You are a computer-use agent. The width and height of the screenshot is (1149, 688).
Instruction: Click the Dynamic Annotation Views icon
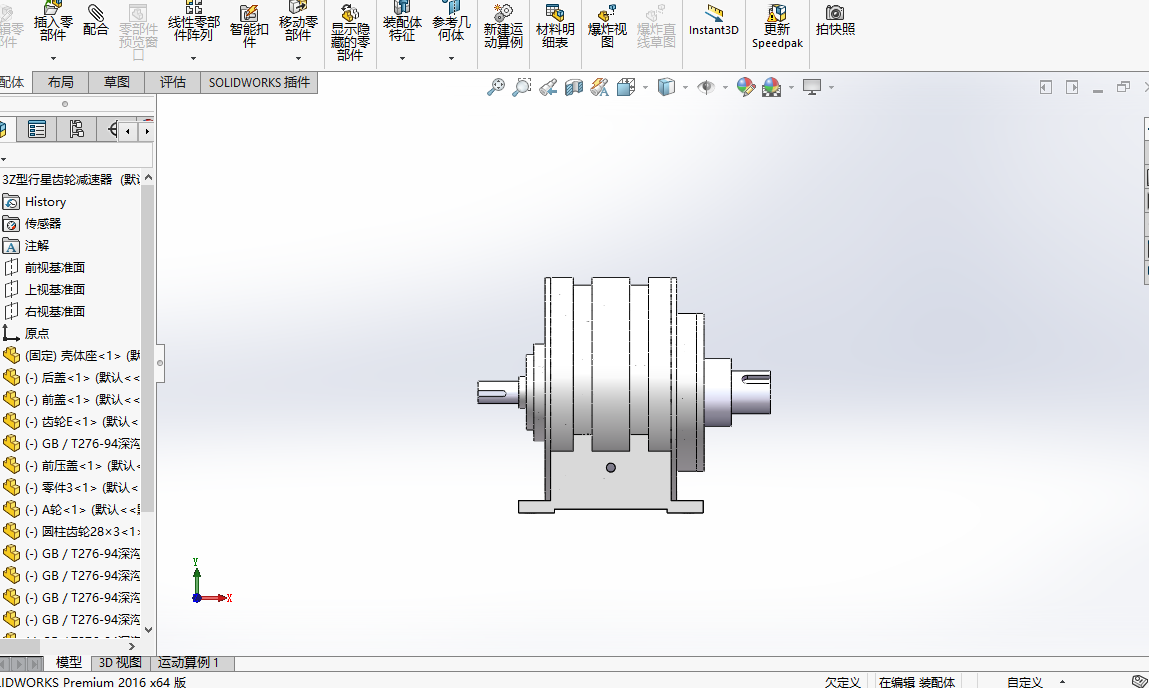599,87
